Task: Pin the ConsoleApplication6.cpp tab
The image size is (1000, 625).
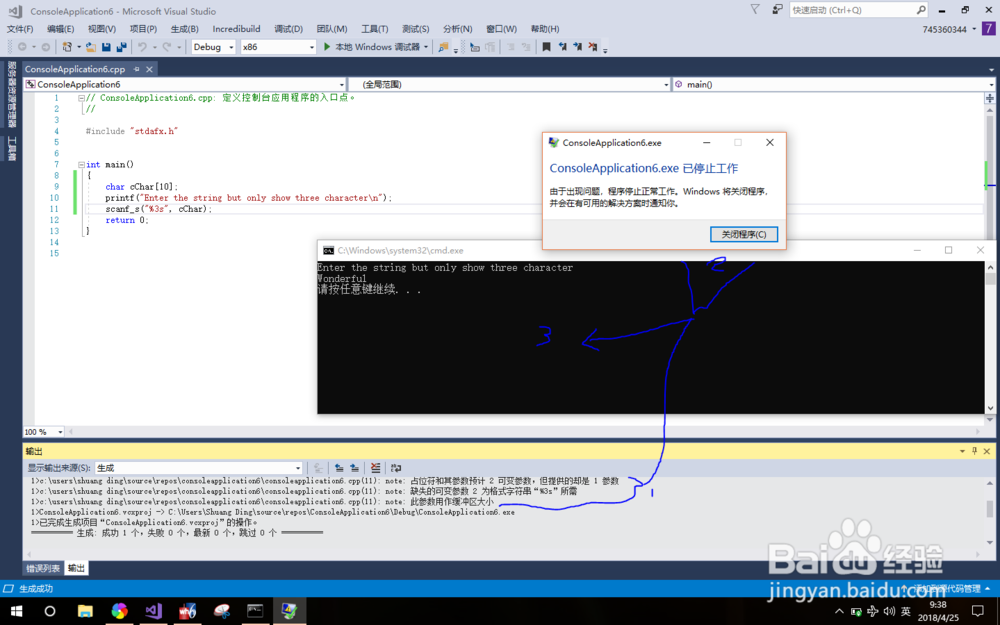Action: 136,69
